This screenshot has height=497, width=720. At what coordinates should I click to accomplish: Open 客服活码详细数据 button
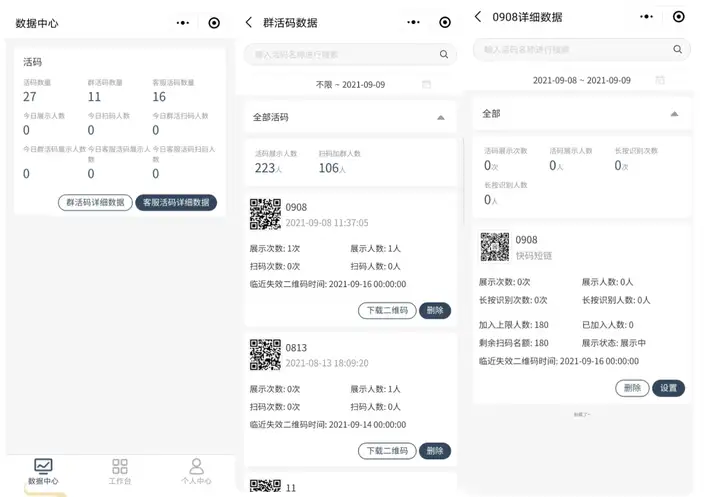point(176,203)
